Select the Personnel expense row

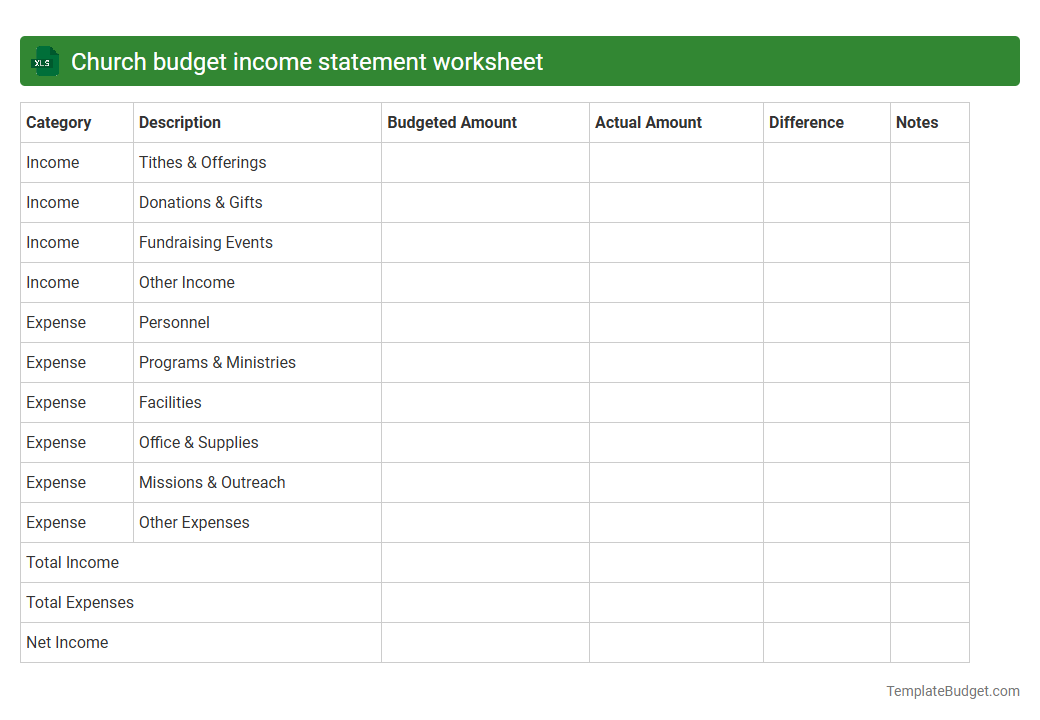pos(174,322)
